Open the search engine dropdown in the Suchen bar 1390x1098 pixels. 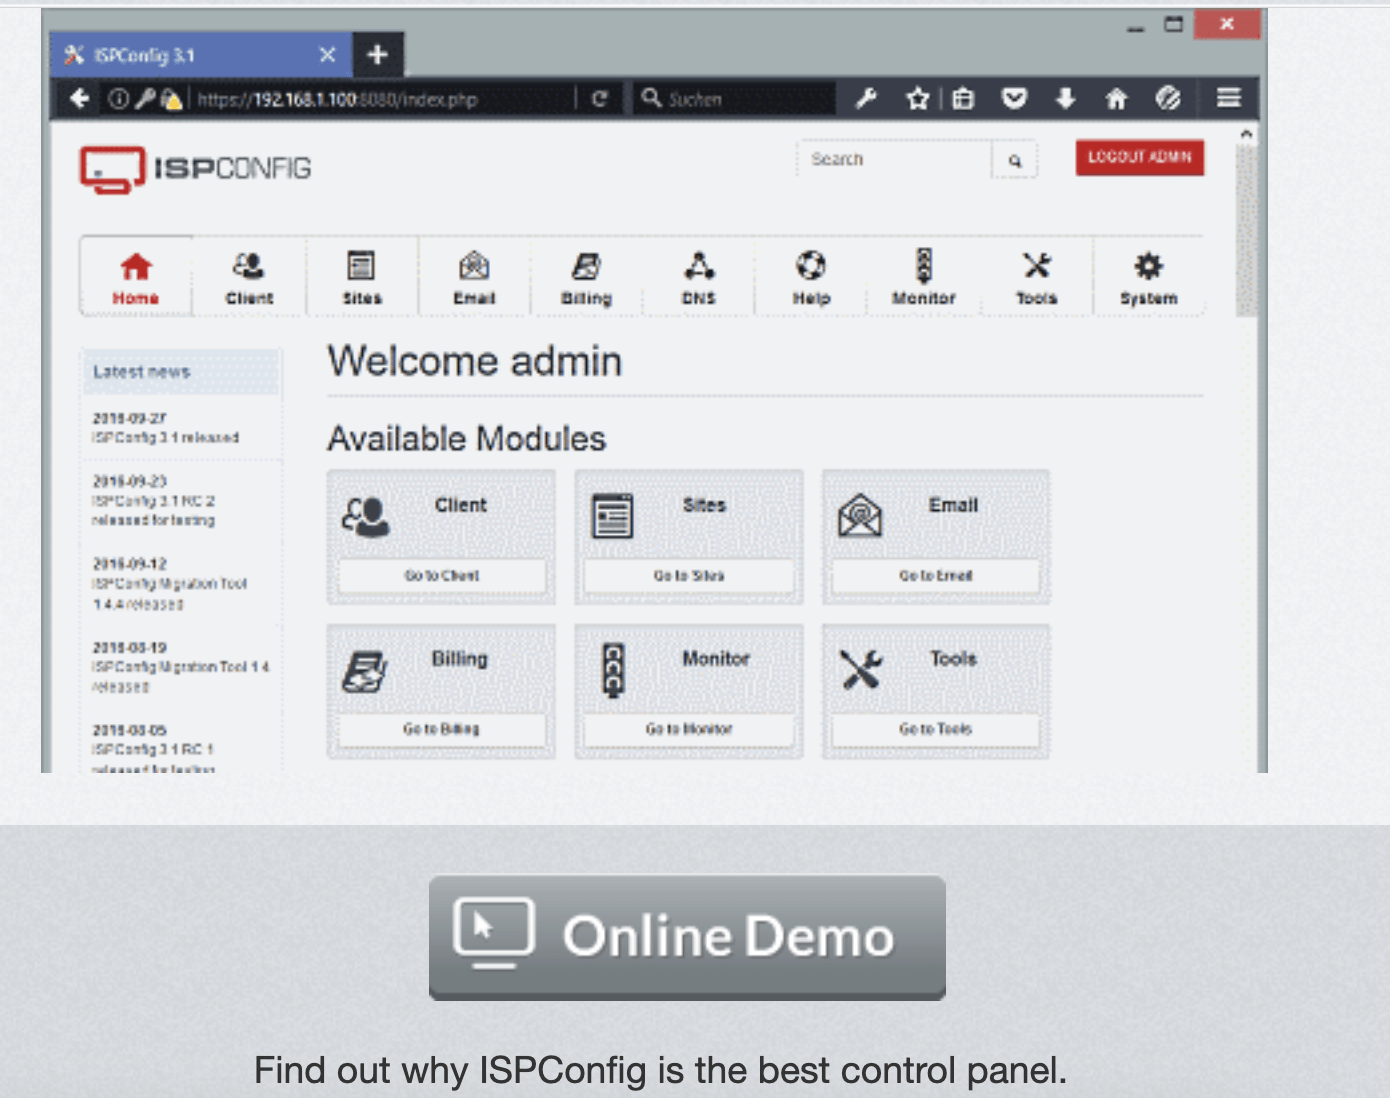click(652, 98)
